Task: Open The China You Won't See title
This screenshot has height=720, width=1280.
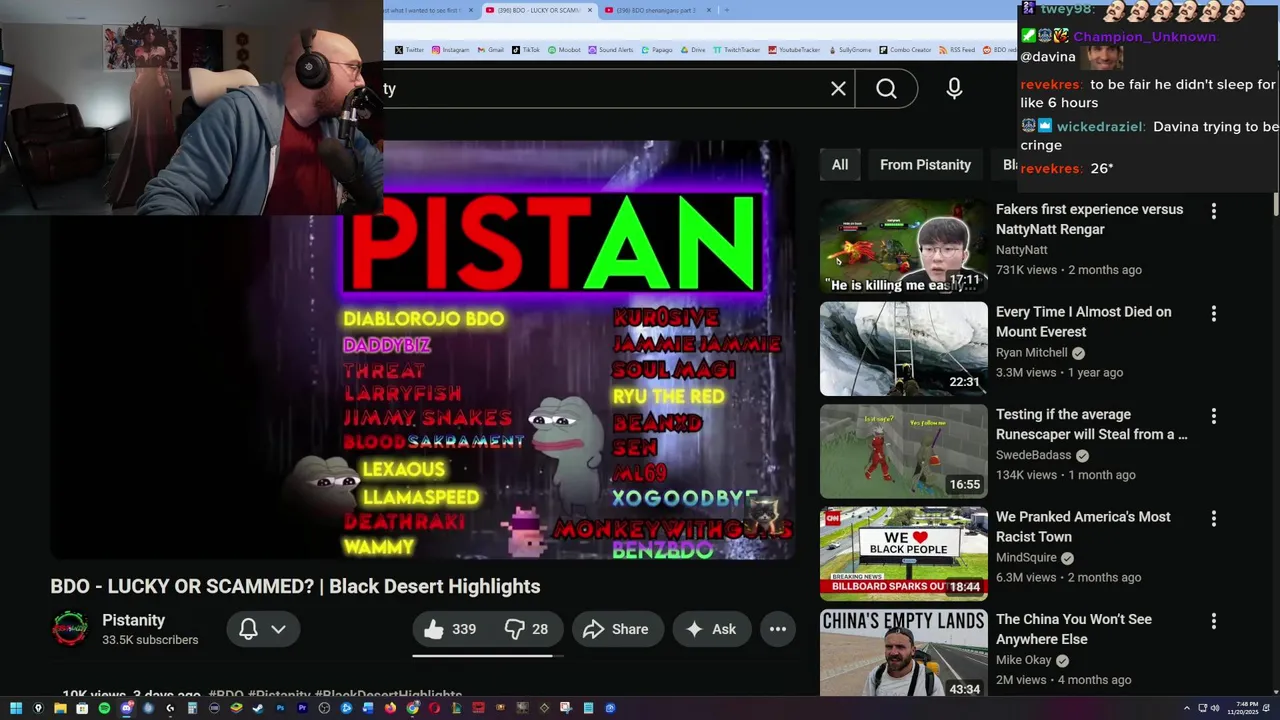Action: coord(1074,629)
